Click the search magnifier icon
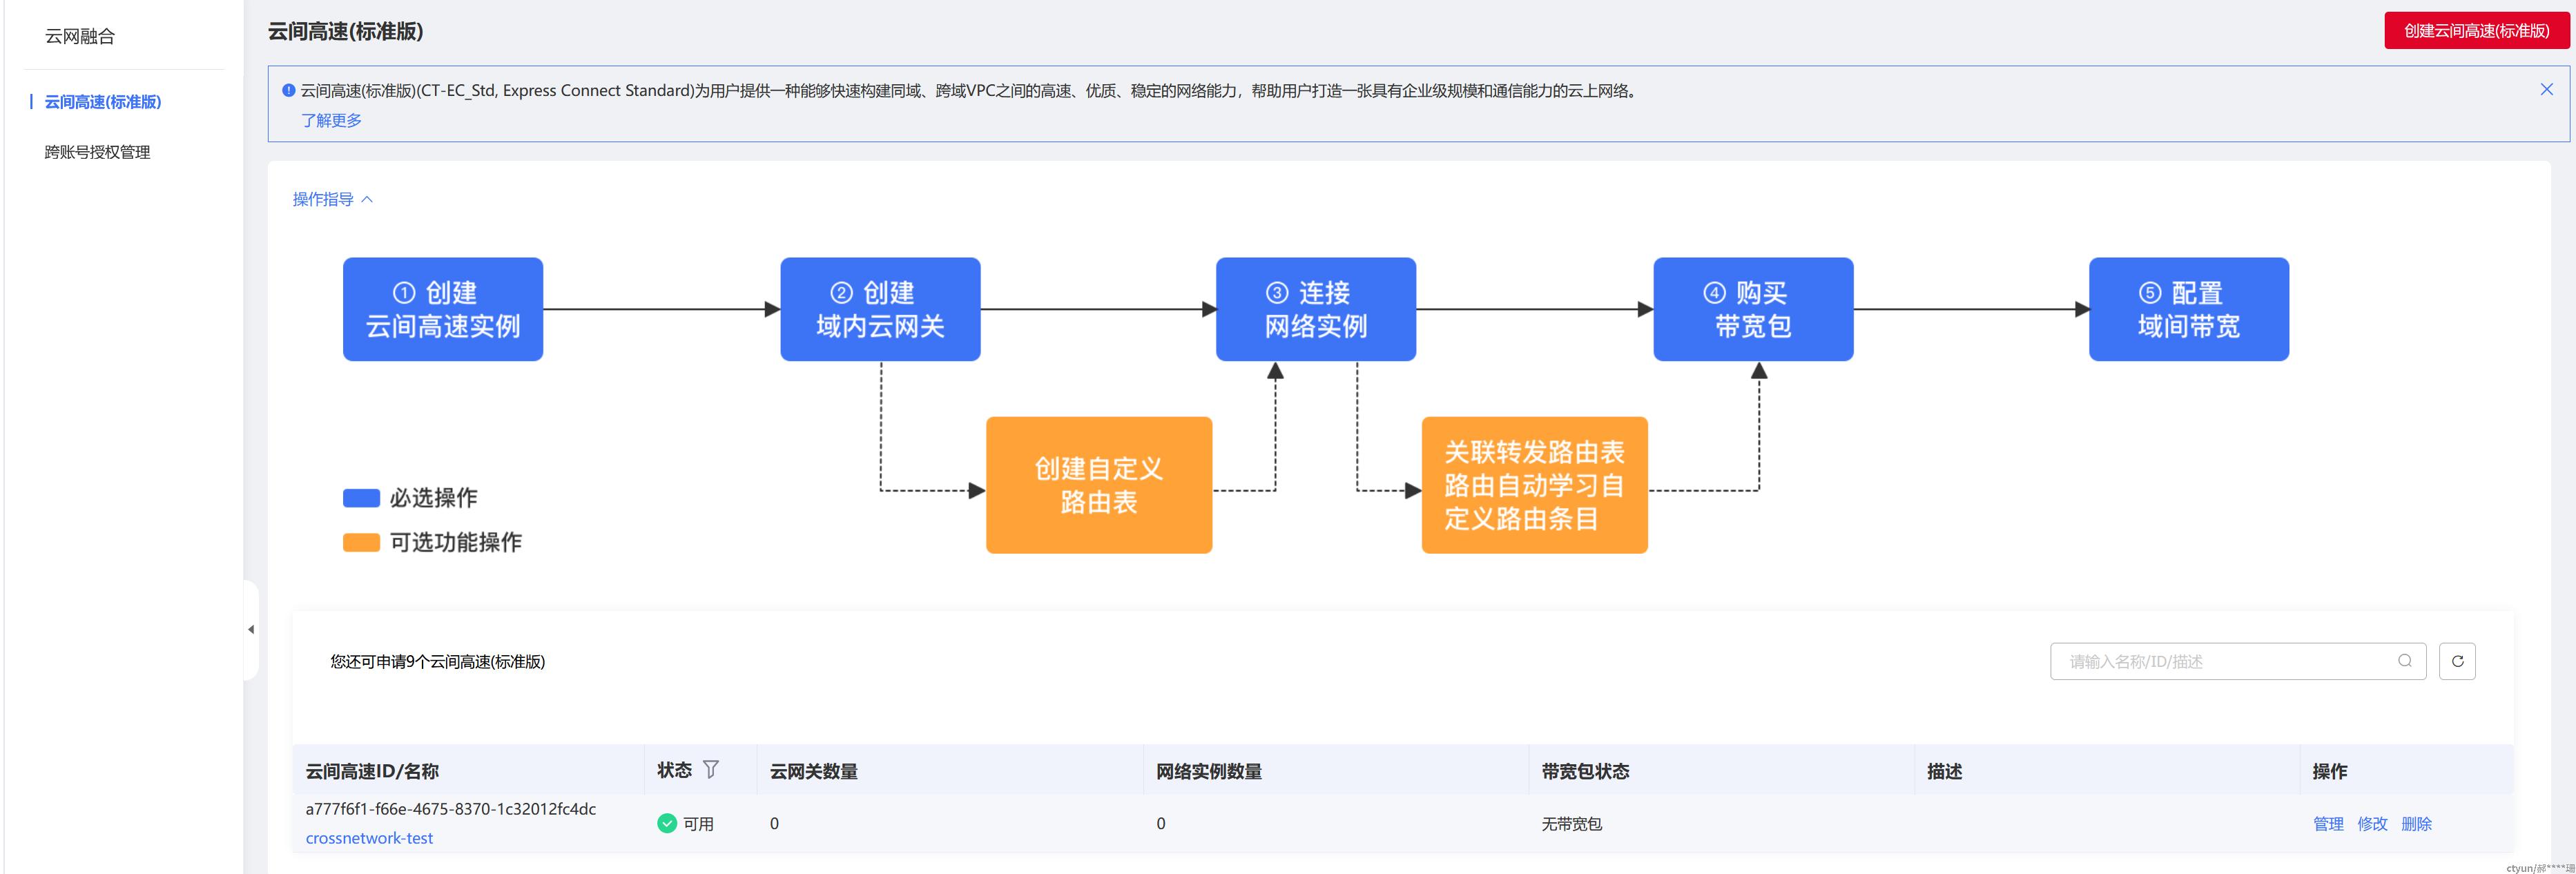Image resolution: width=2576 pixels, height=874 pixels. 2404,661
